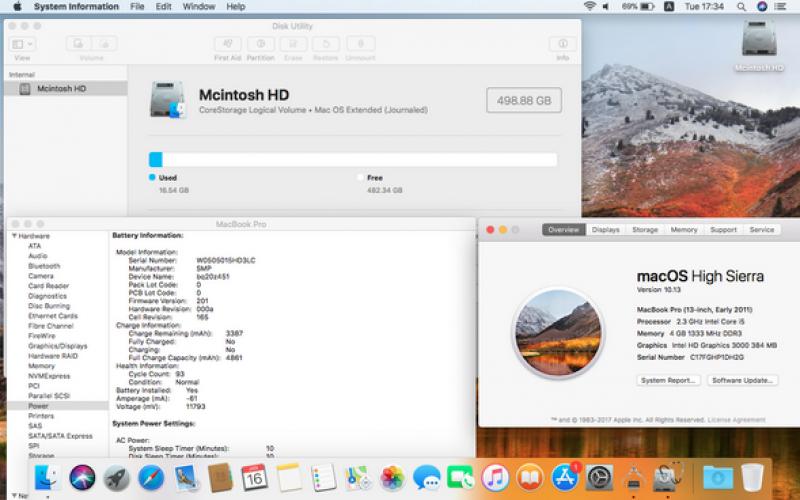Open the File menu
Viewport: 800px width, 500px height.
[137, 7]
